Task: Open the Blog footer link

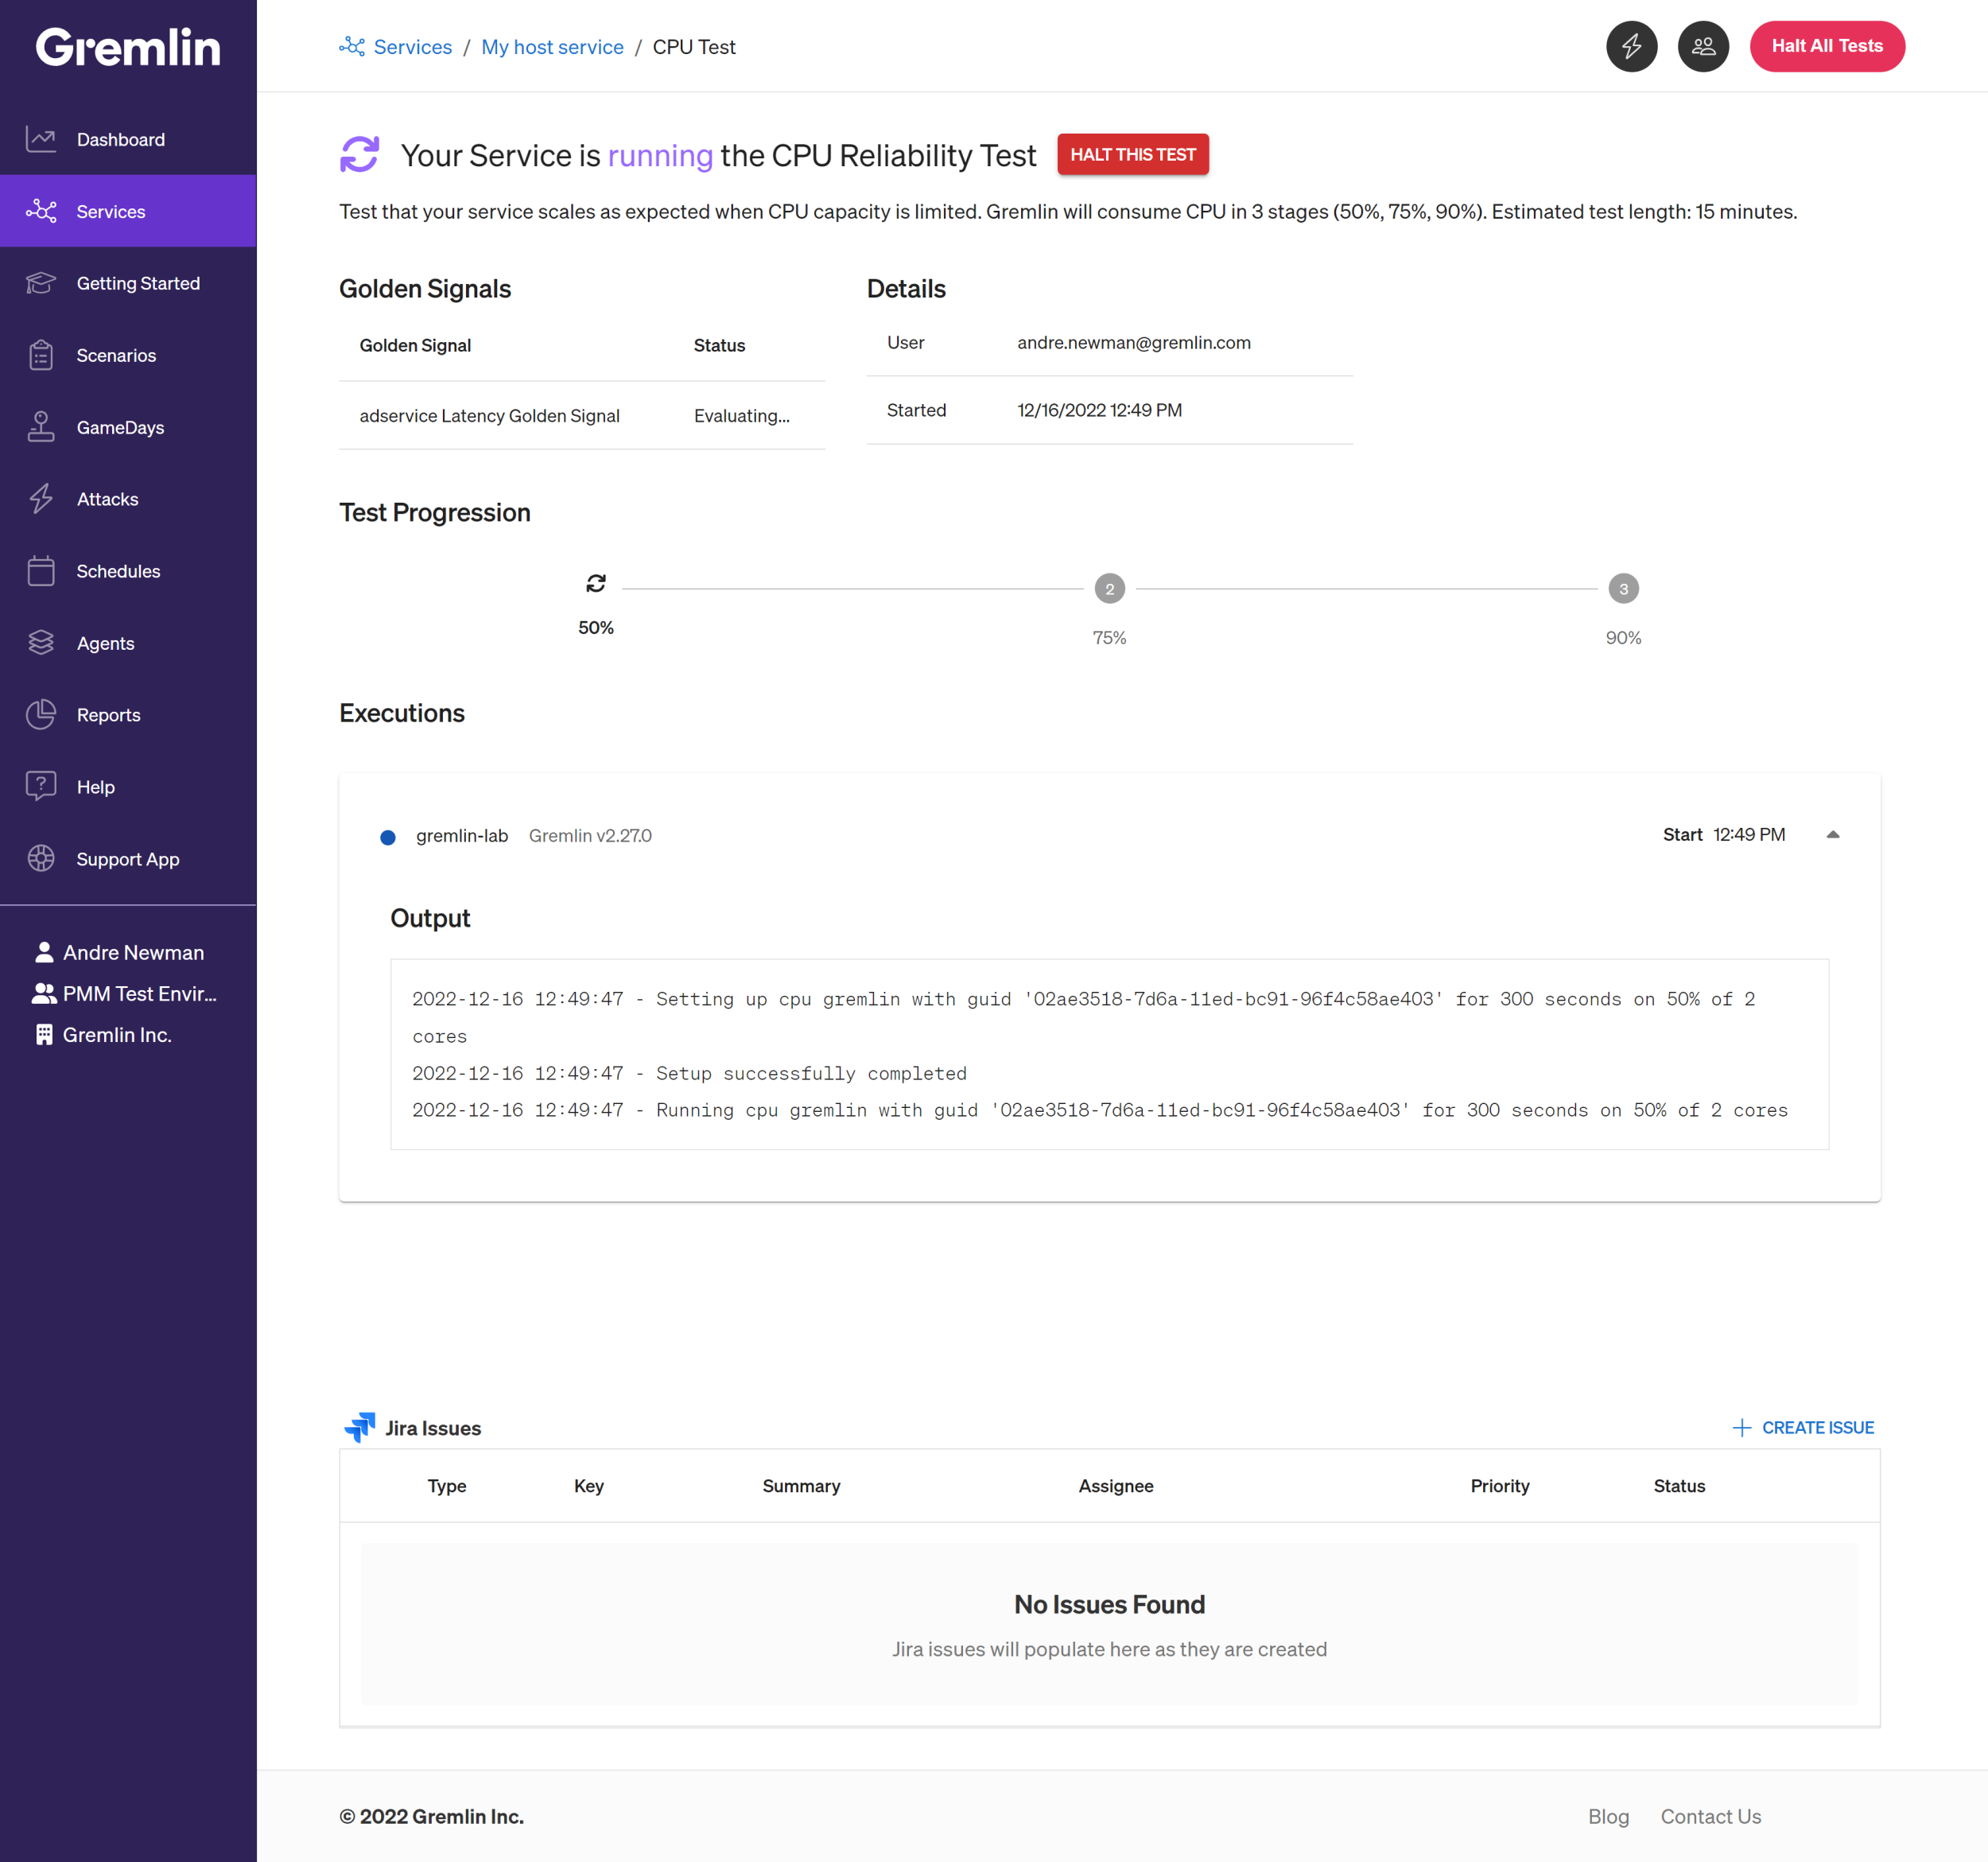Action: pos(1608,1816)
